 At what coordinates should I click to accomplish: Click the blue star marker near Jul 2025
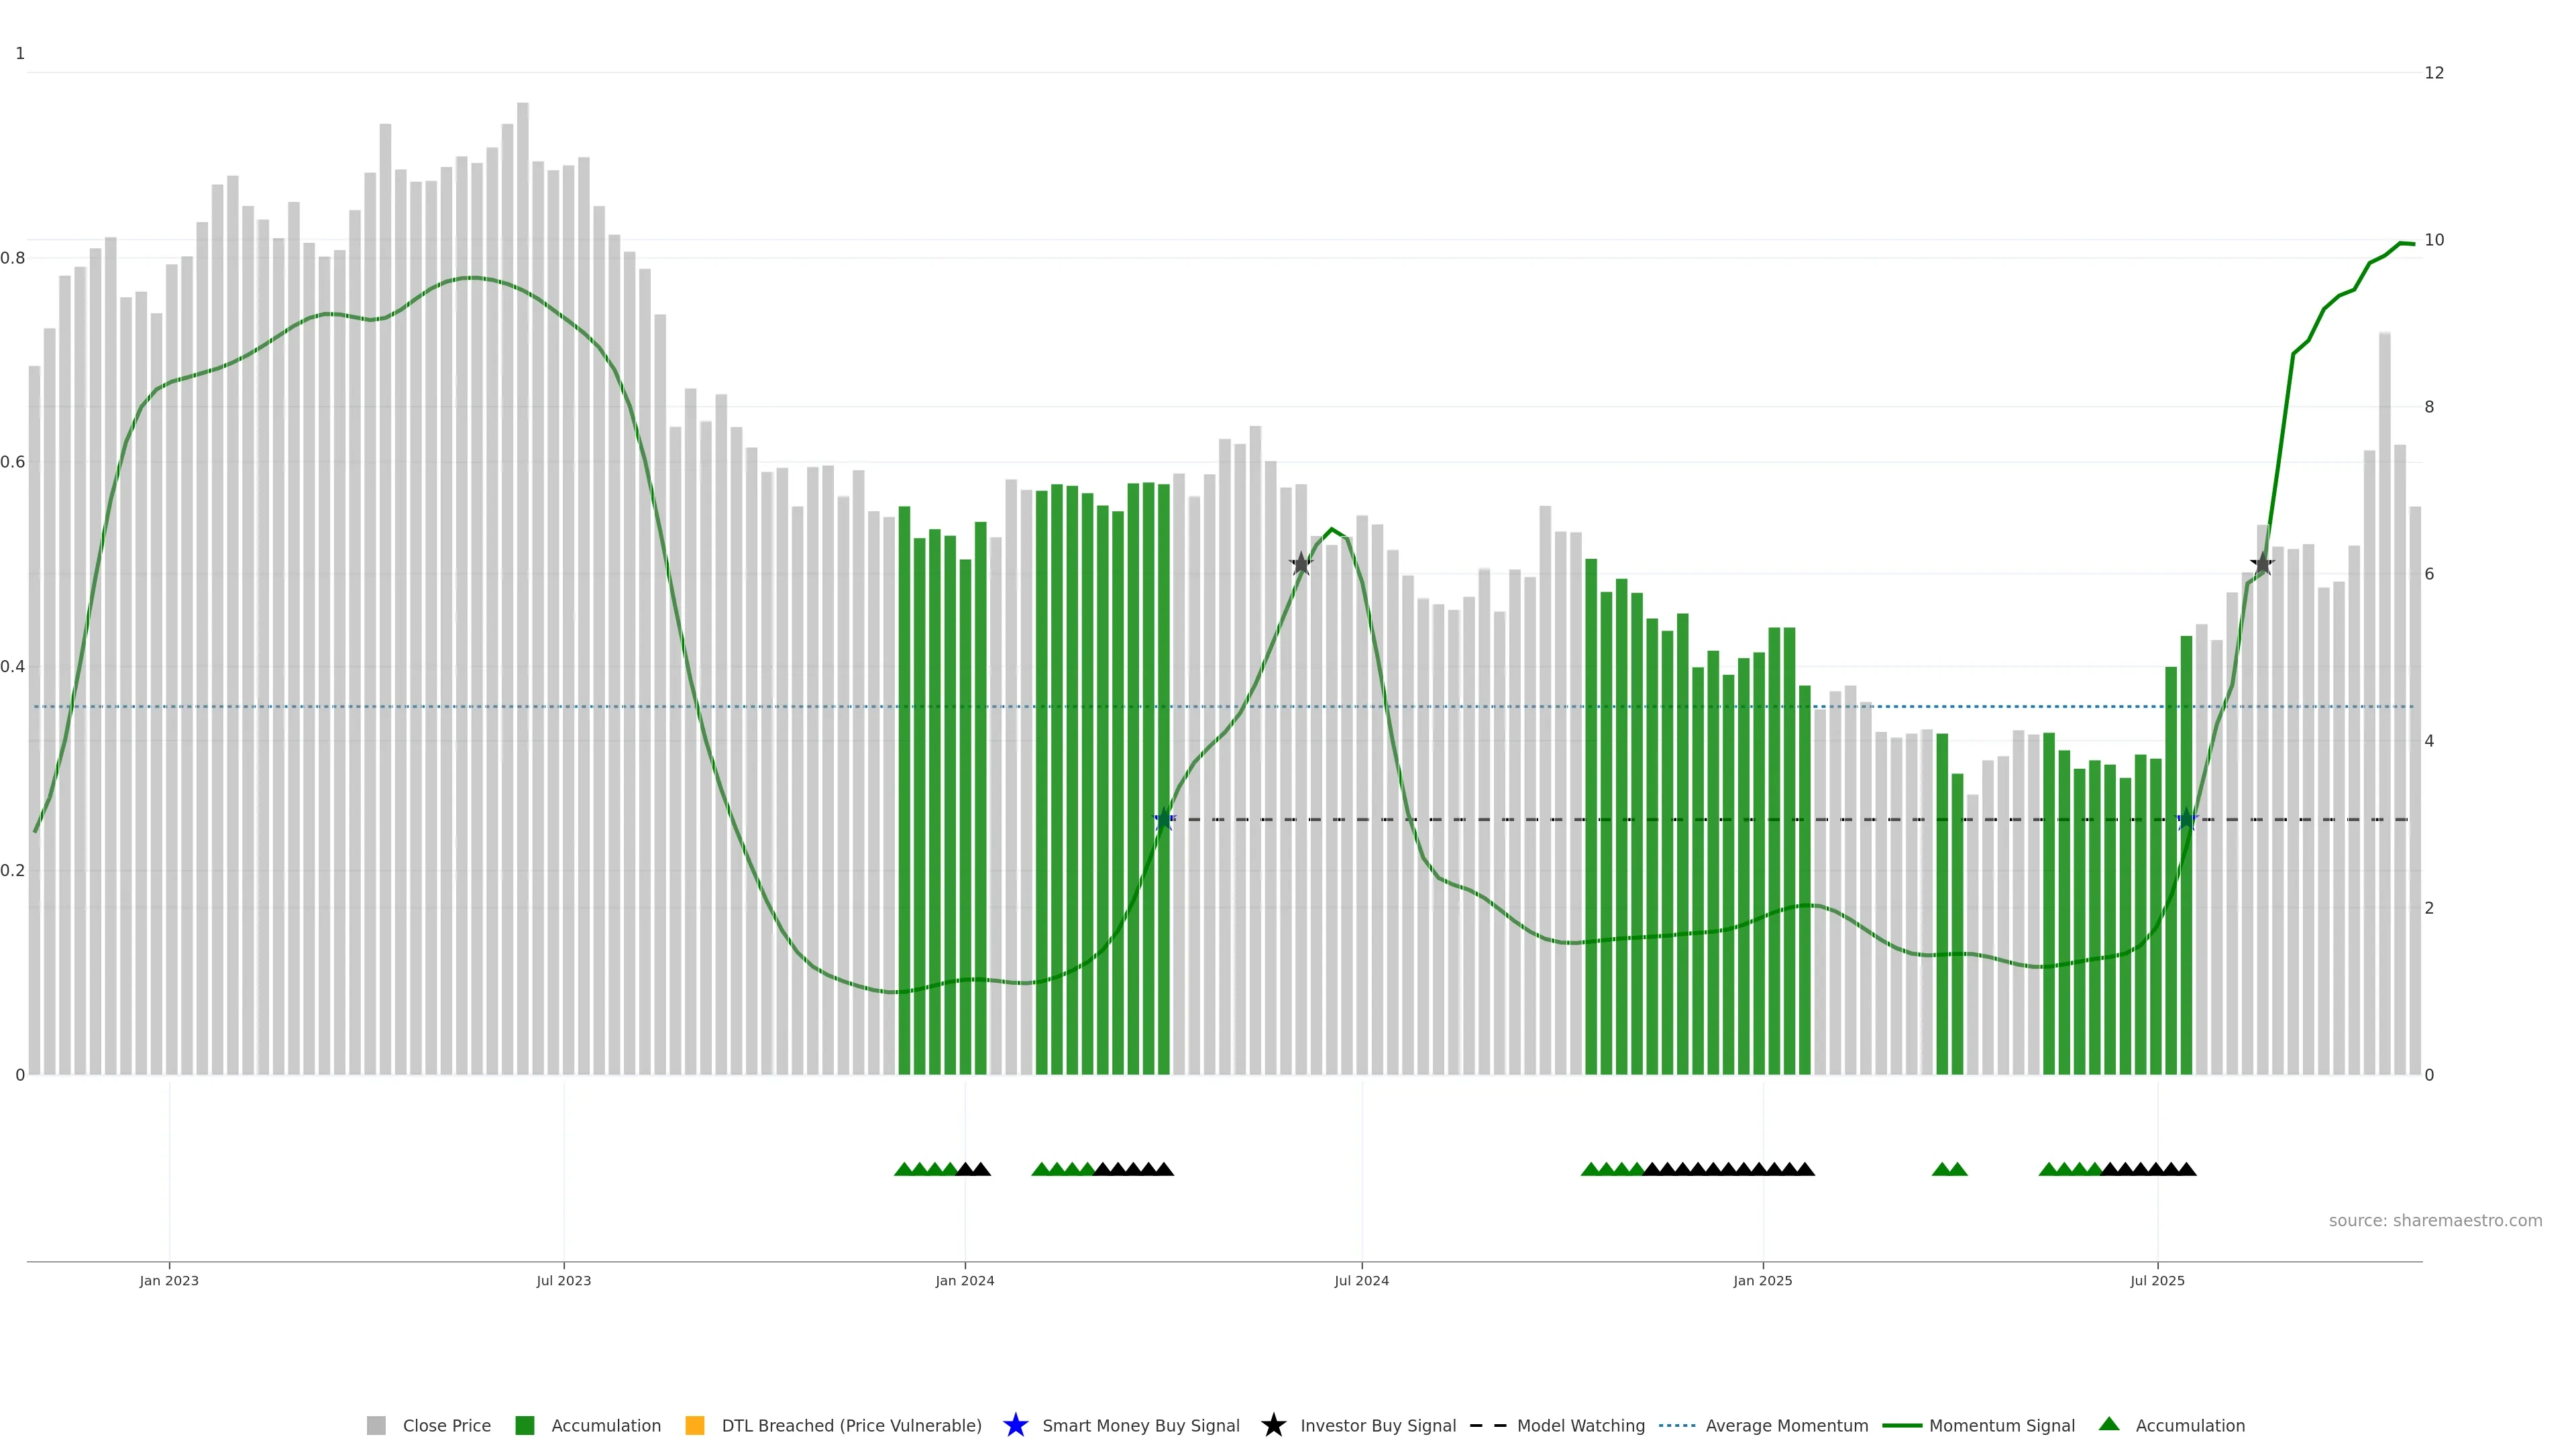pos(2187,820)
